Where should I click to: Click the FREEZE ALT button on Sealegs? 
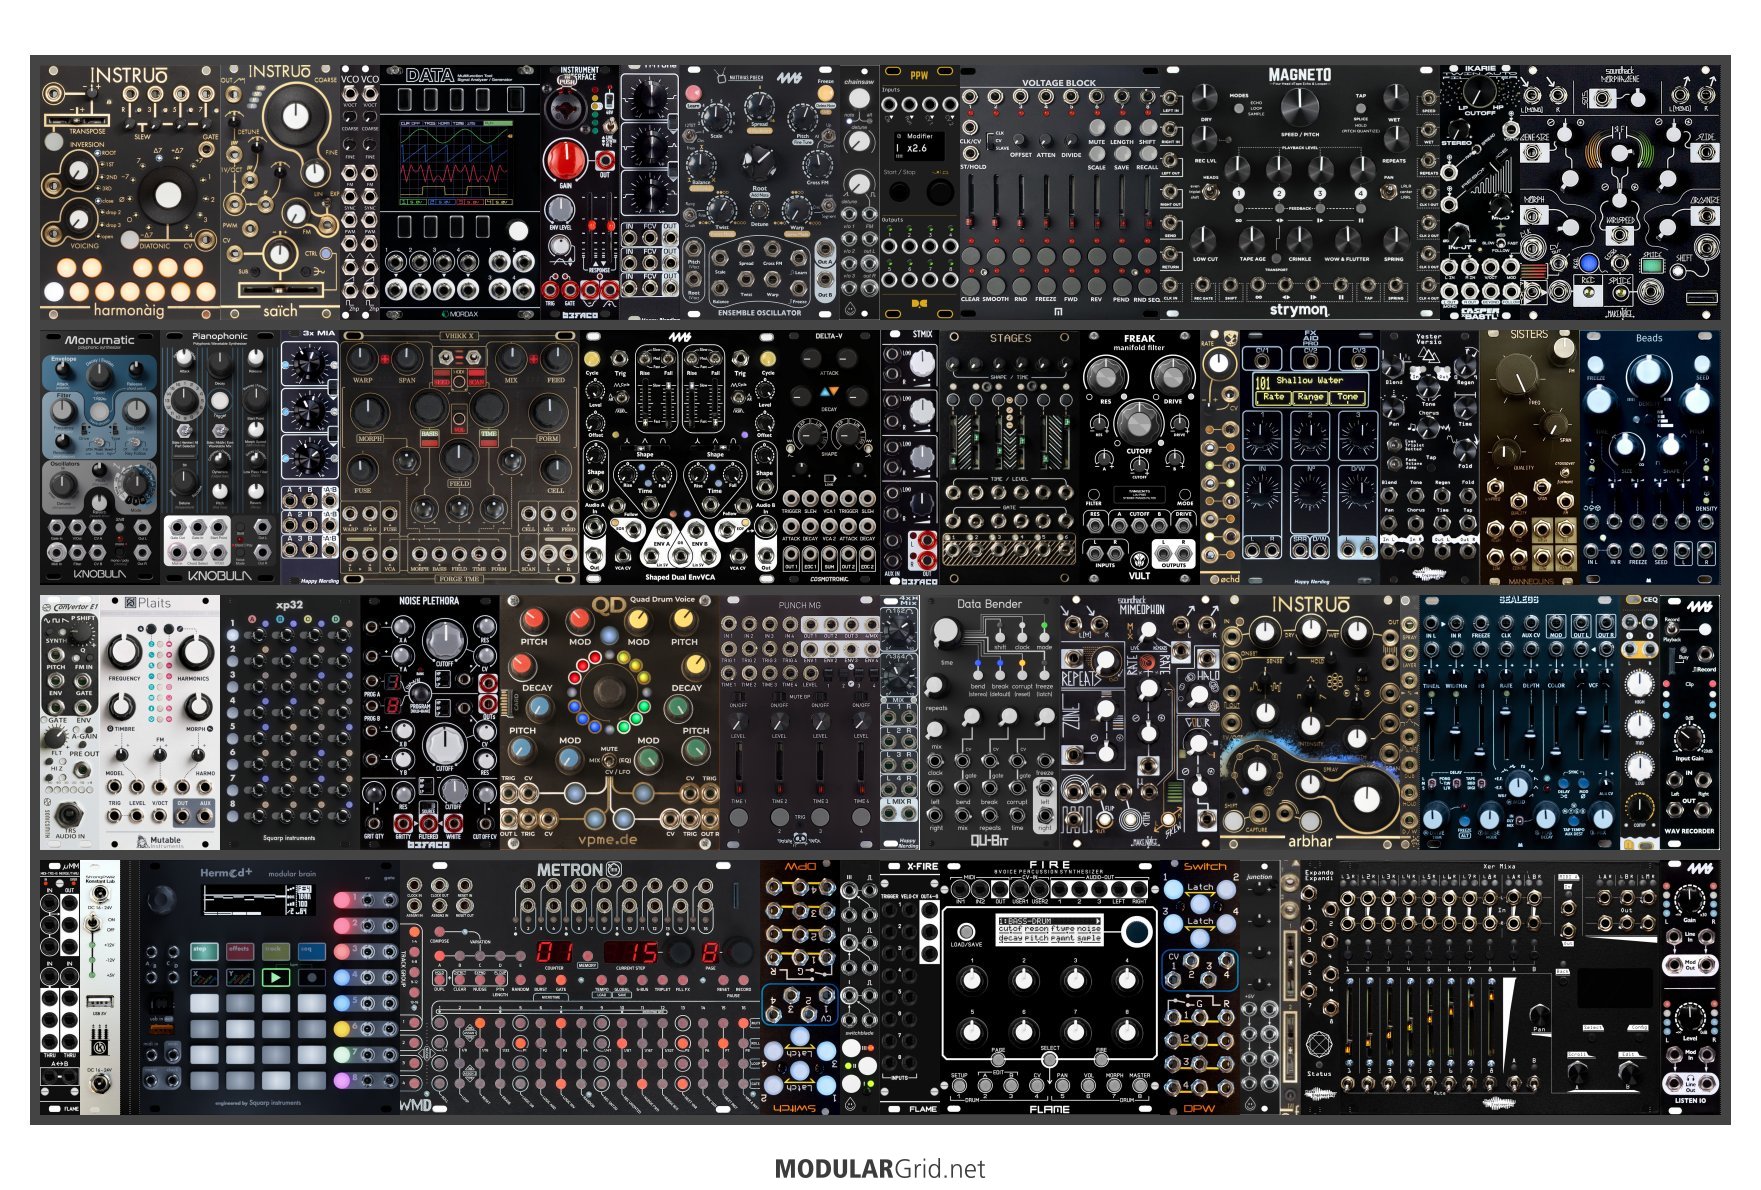point(1464,821)
